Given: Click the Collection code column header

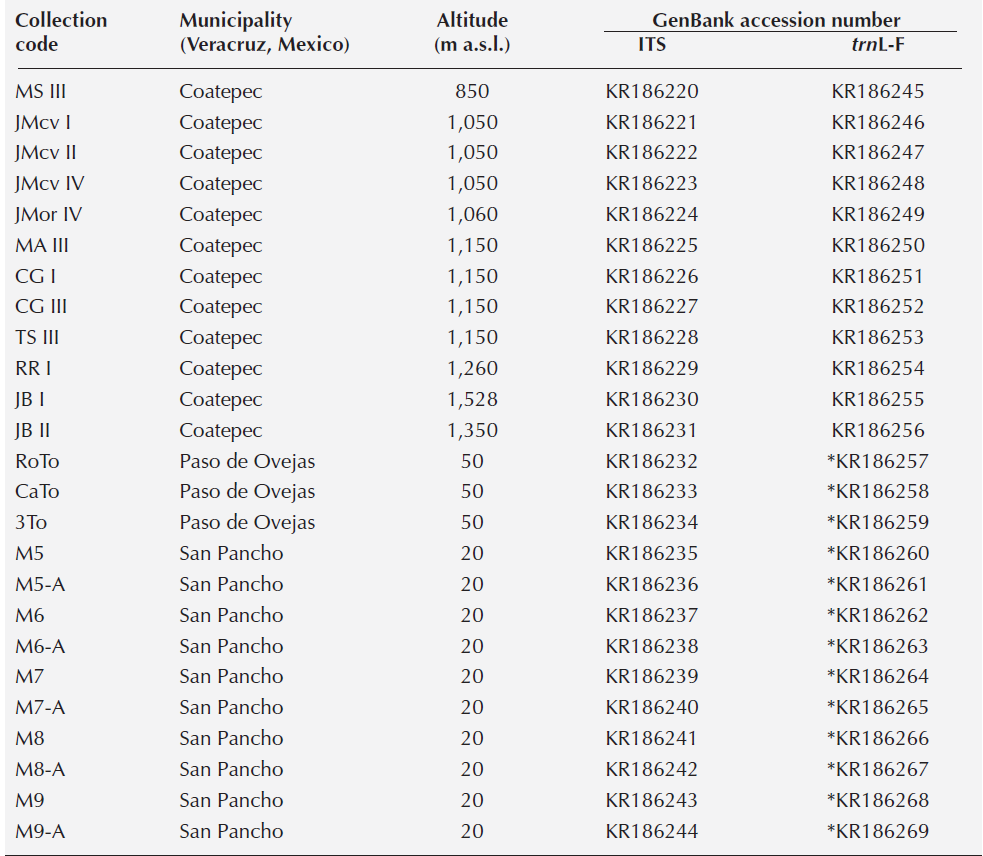Looking at the screenshot, I should (61, 32).
